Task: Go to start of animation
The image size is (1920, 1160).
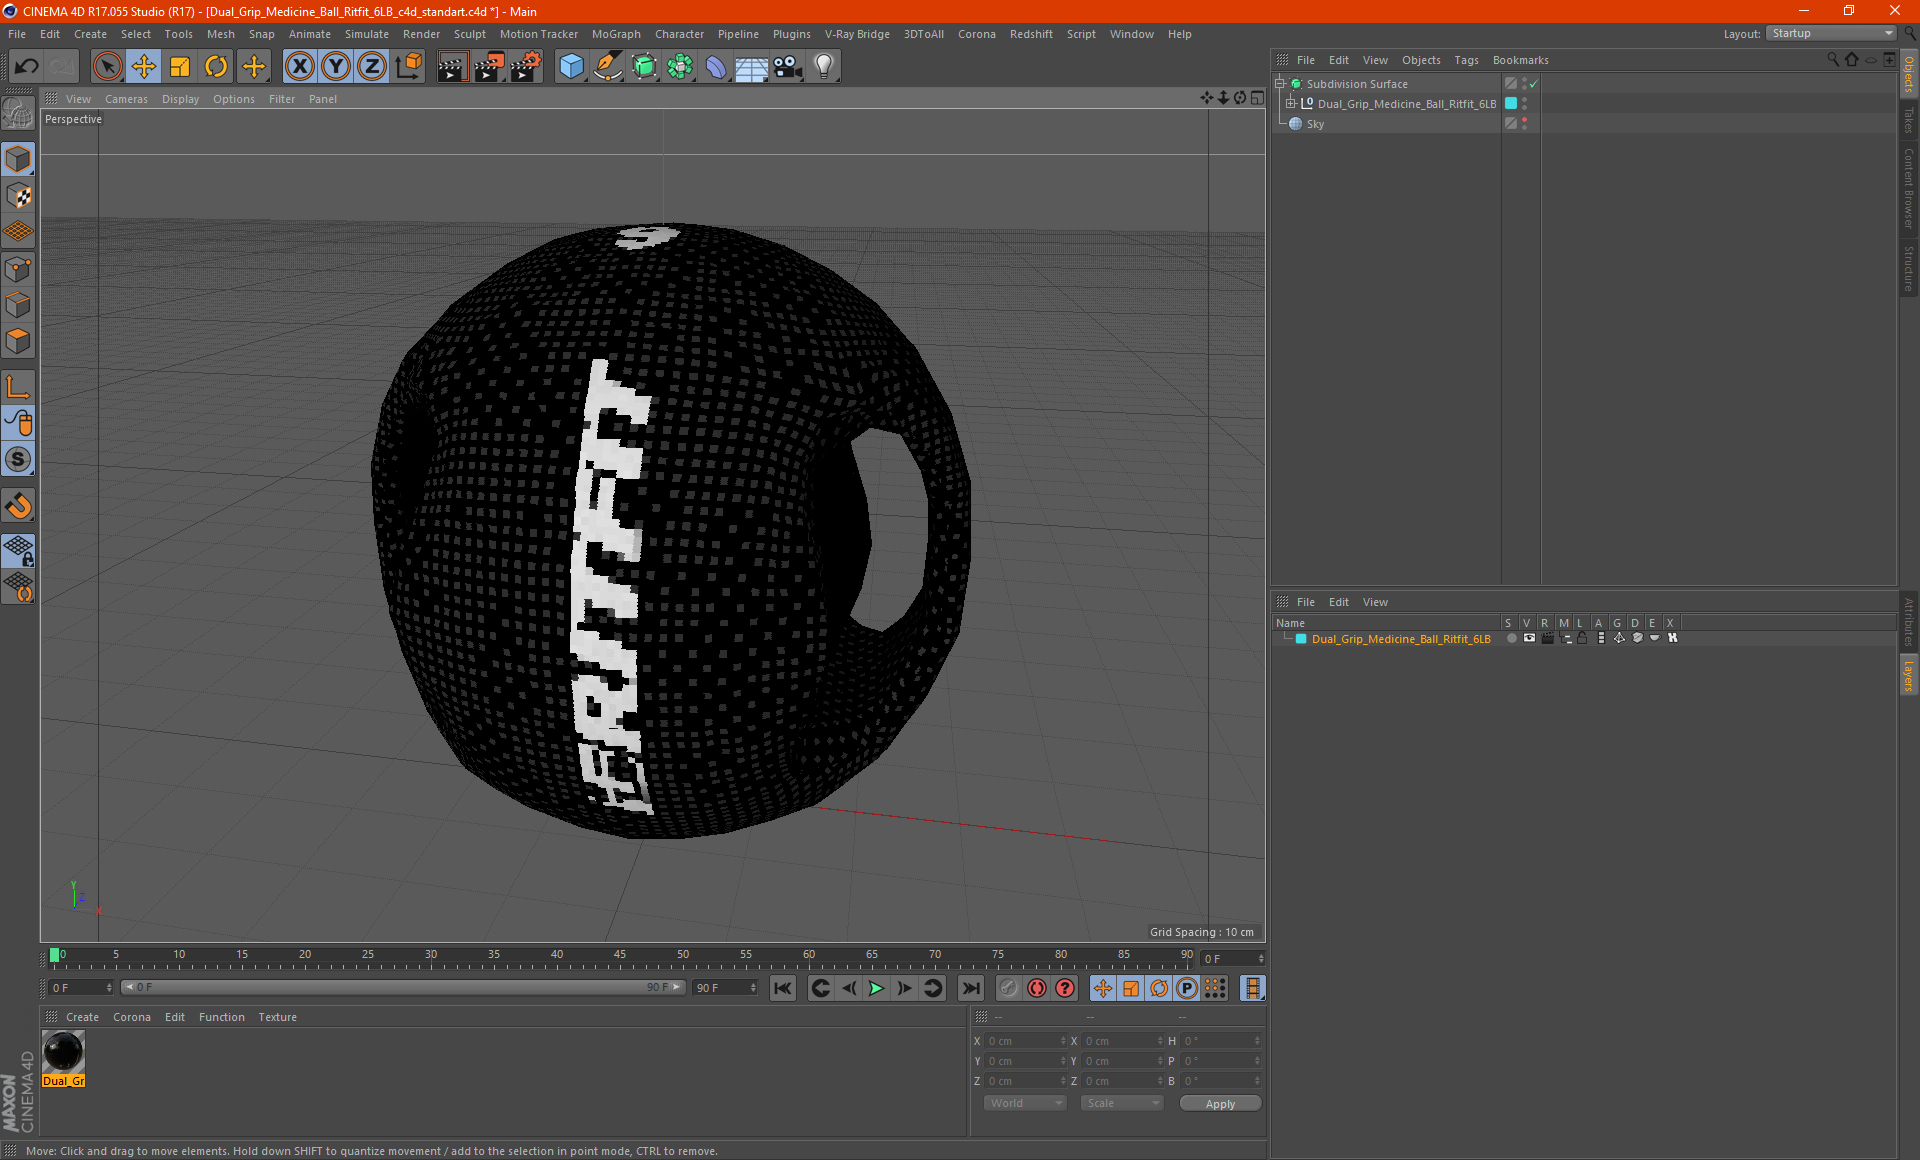Action: click(783, 988)
